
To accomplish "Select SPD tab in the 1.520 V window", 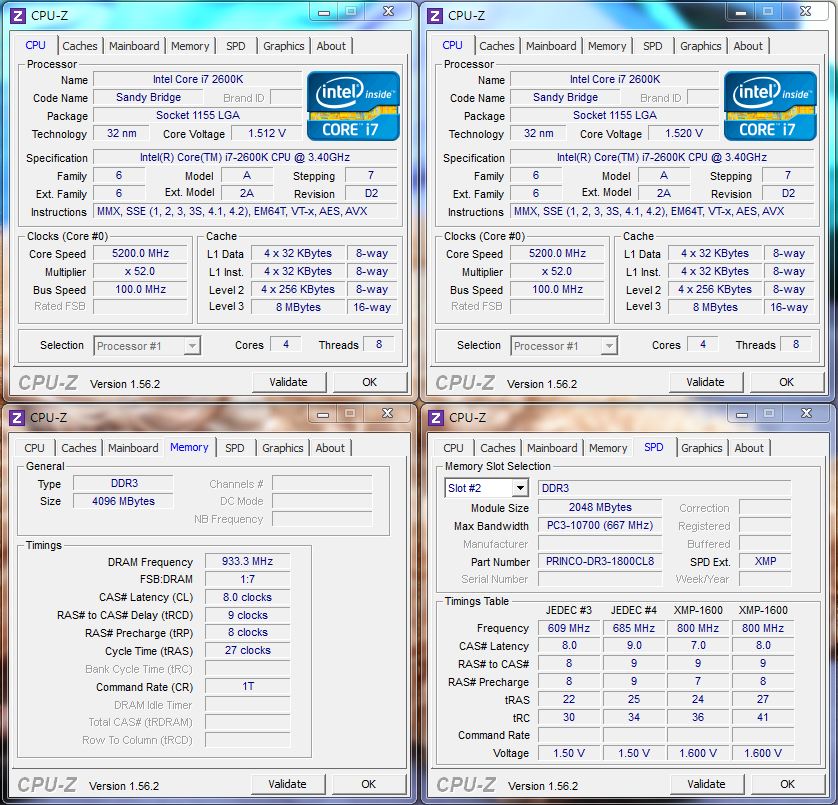I will point(653,46).
